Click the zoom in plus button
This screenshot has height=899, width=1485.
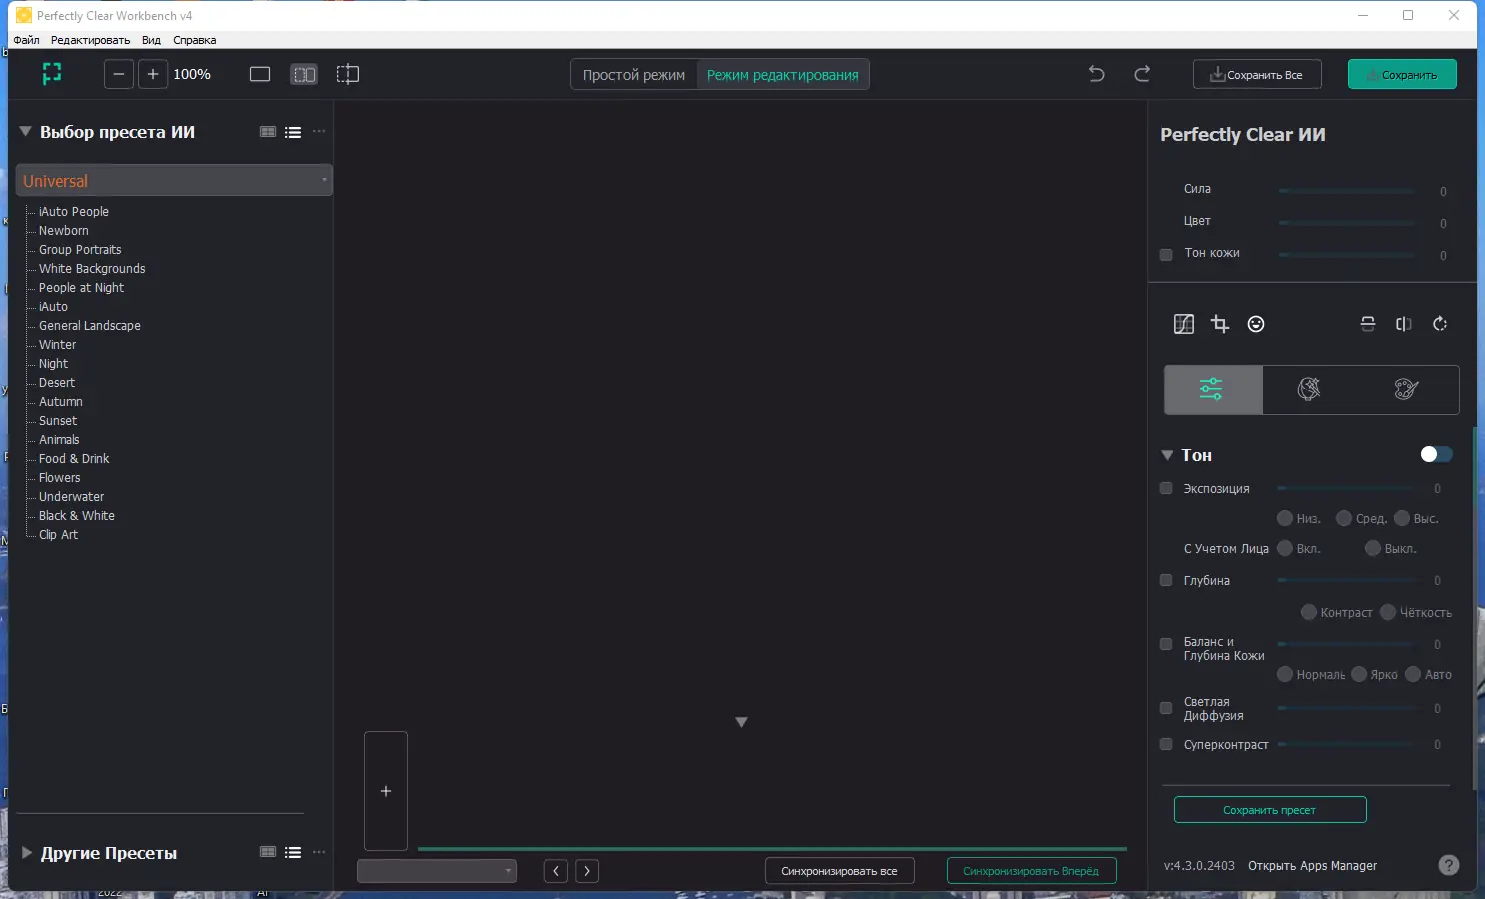pos(153,74)
